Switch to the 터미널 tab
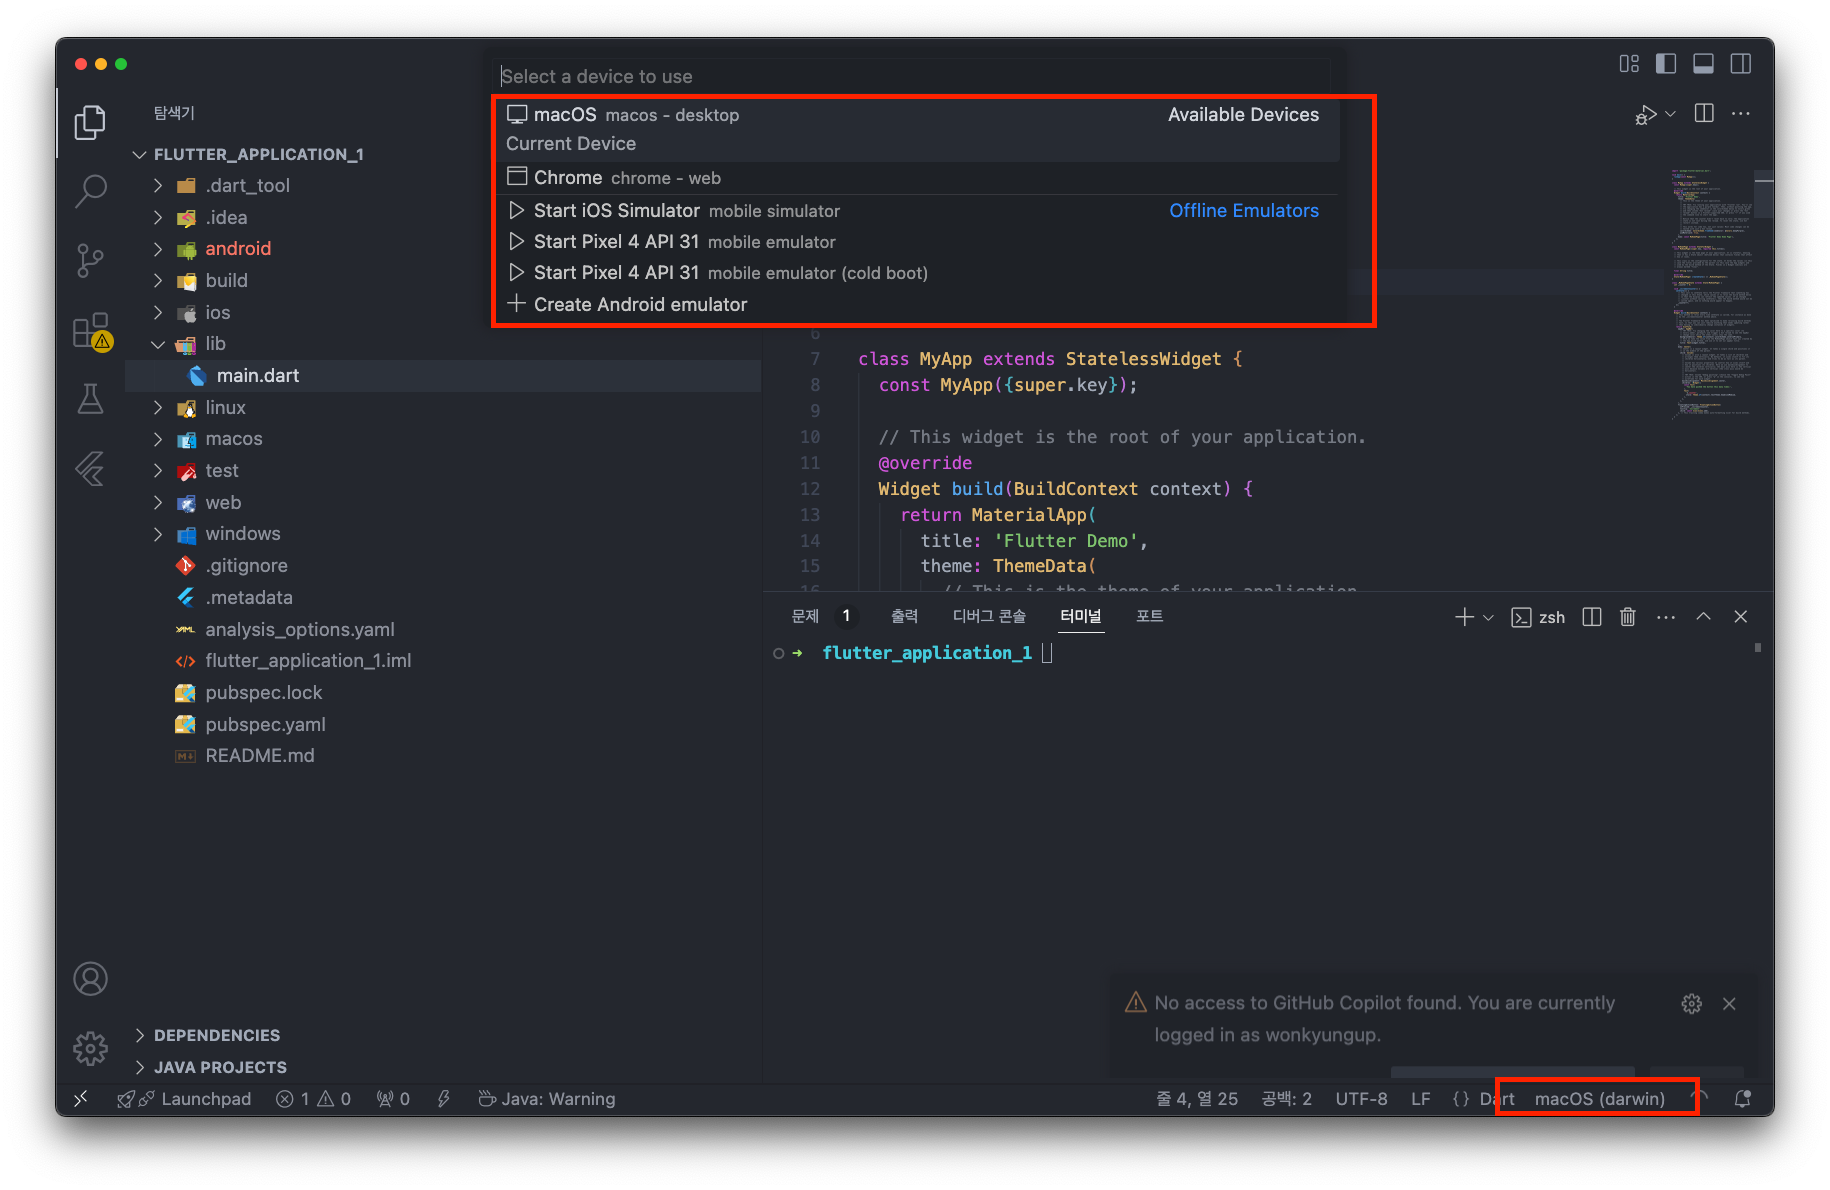 tap(1080, 616)
